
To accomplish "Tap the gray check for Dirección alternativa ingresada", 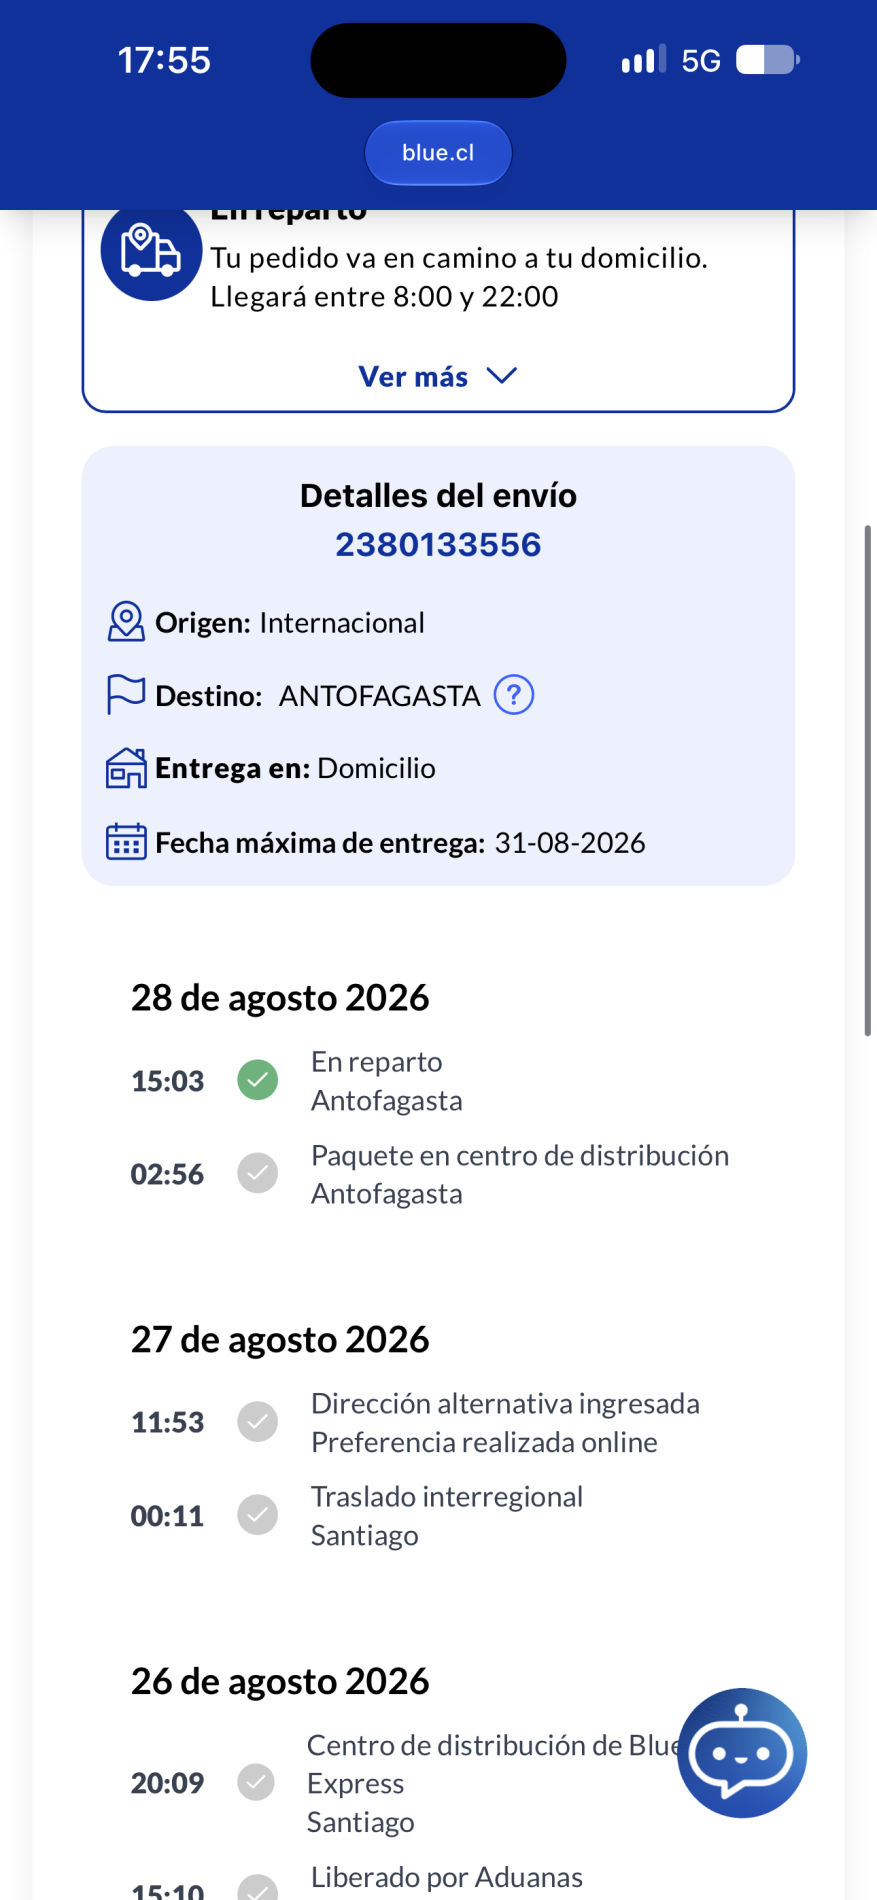I will 257,1421.
